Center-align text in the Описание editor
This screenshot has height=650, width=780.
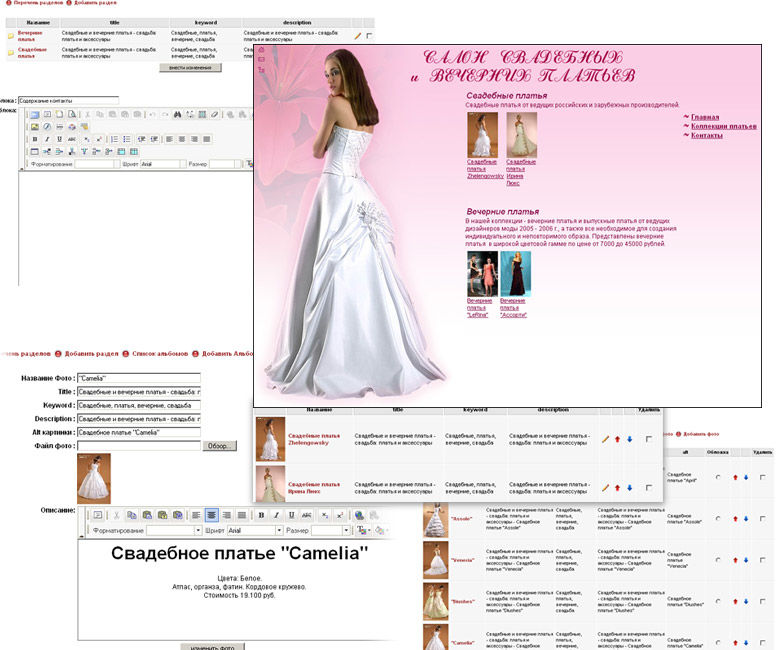tap(212, 515)
